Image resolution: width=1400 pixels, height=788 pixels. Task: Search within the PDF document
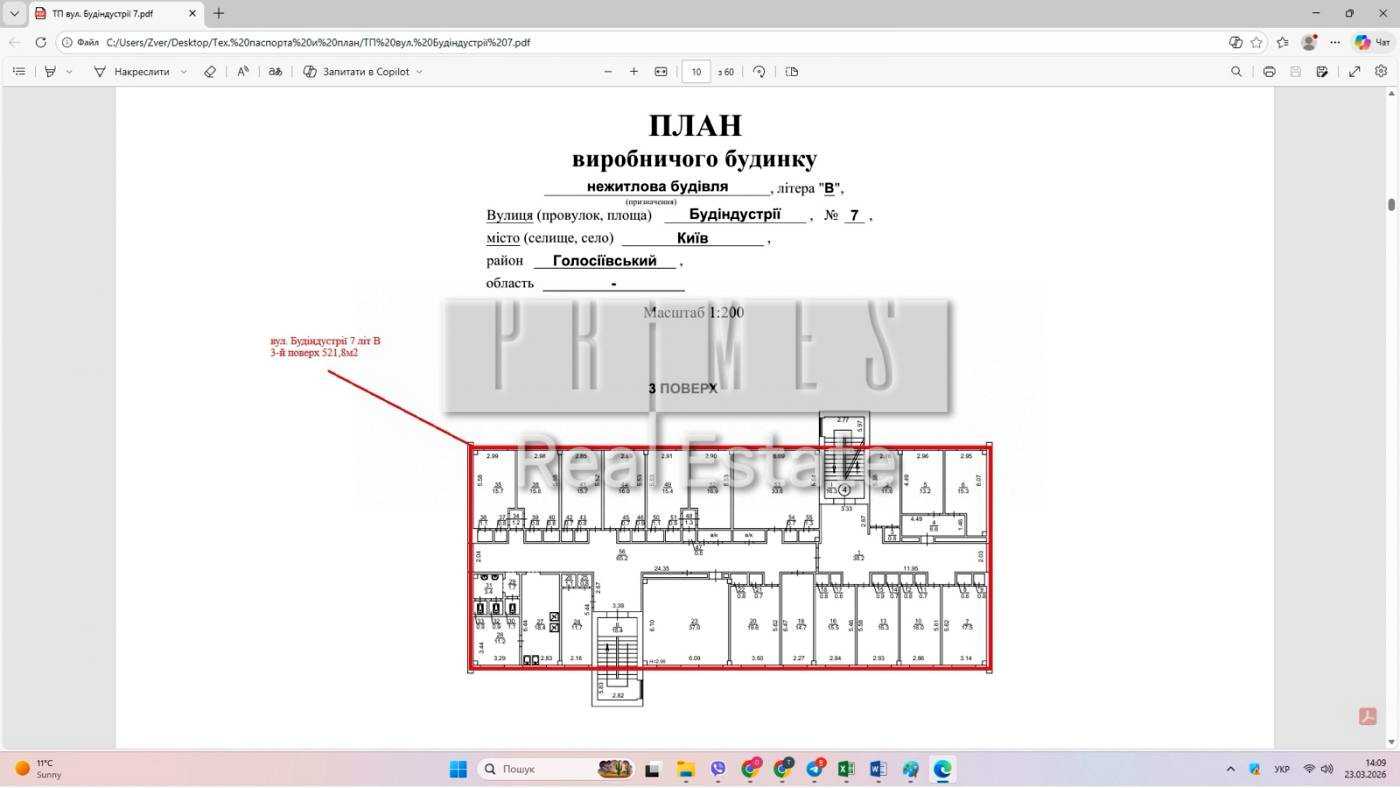[1236, 72]
